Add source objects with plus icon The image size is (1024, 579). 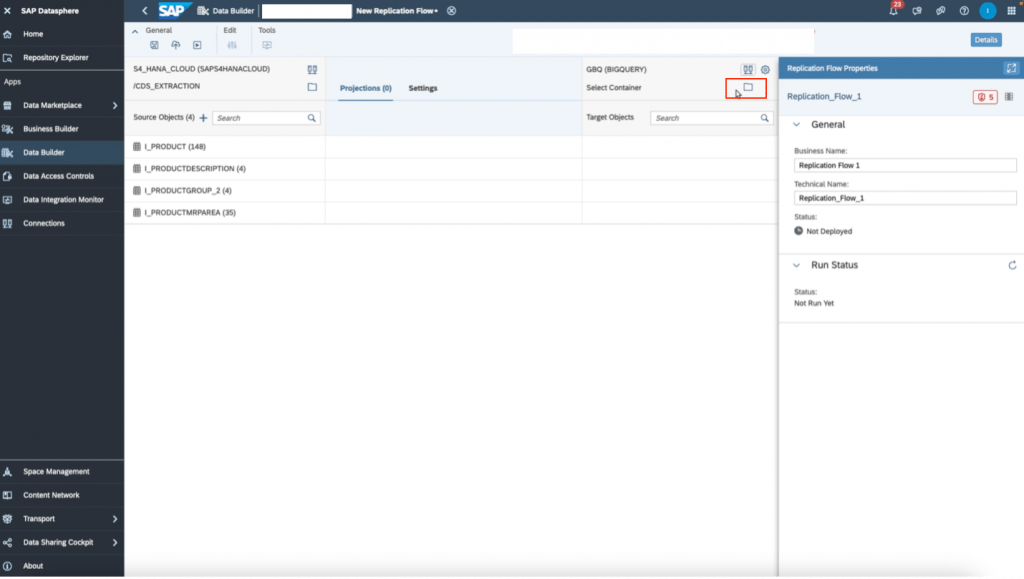[x=203, y=118]
